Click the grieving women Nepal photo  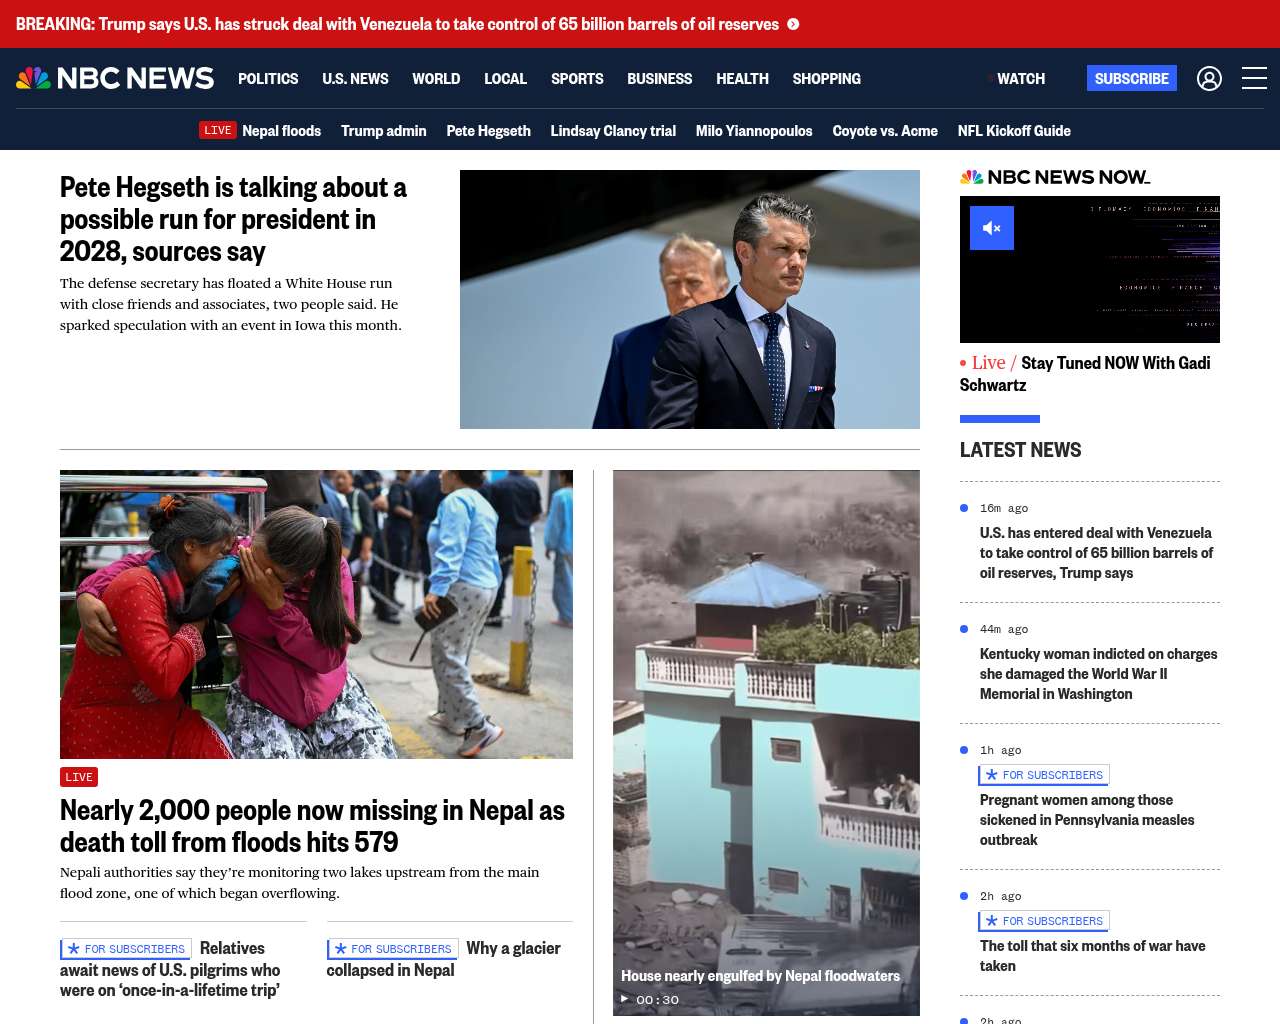(x=316, y=614)
